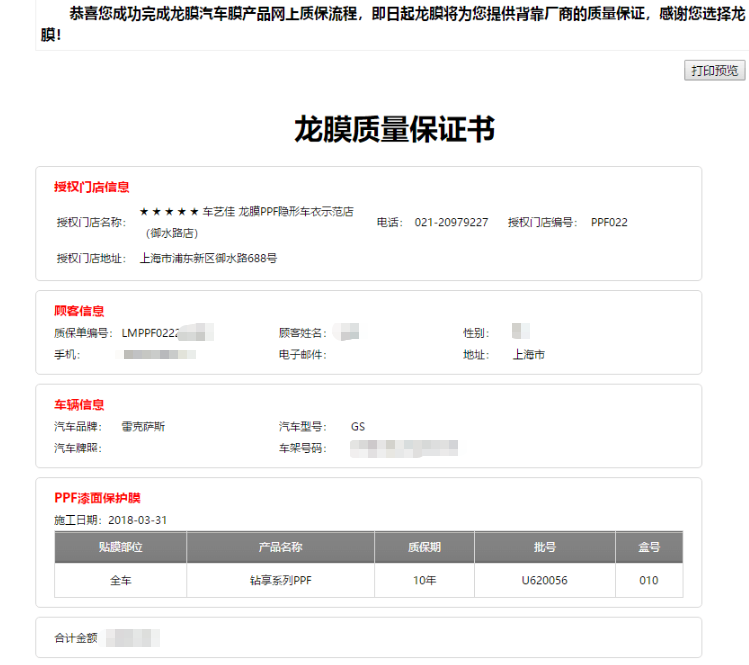Viewport: 749px width, 665px height.
Task: Click the 顾客姓名 label
Action: (x=302, y=333)
